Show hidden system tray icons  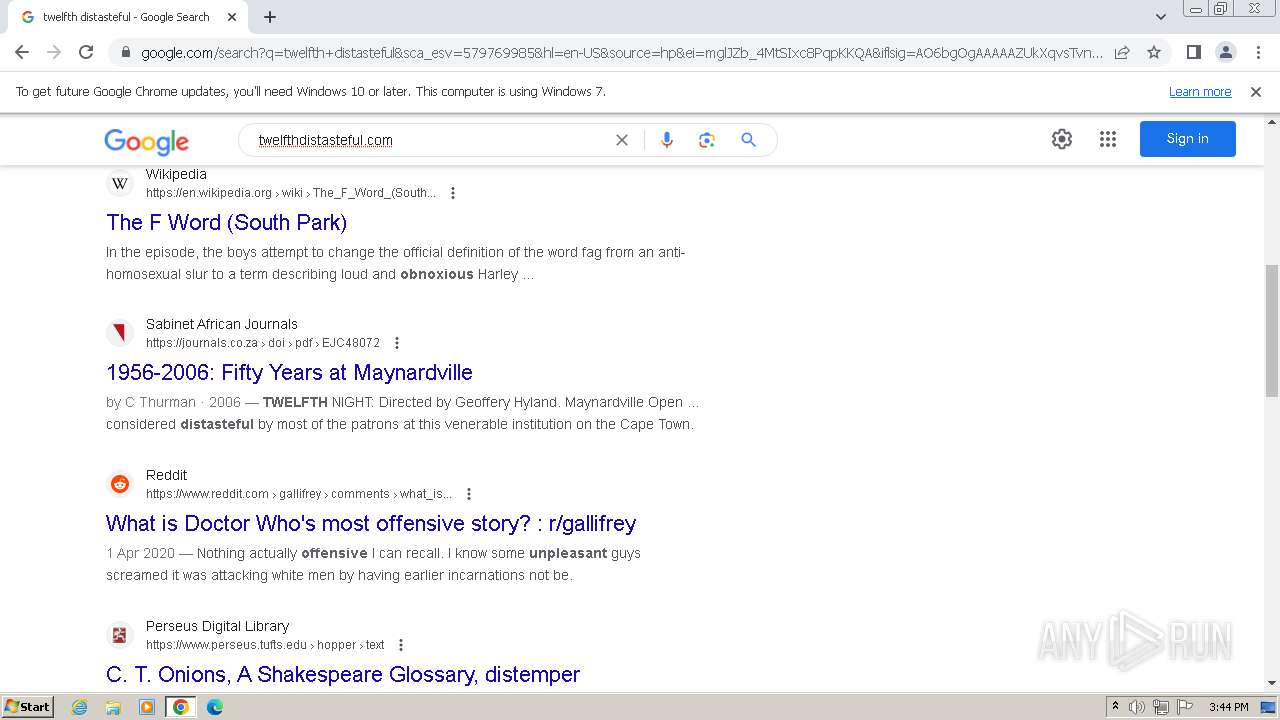[1115, 707]
